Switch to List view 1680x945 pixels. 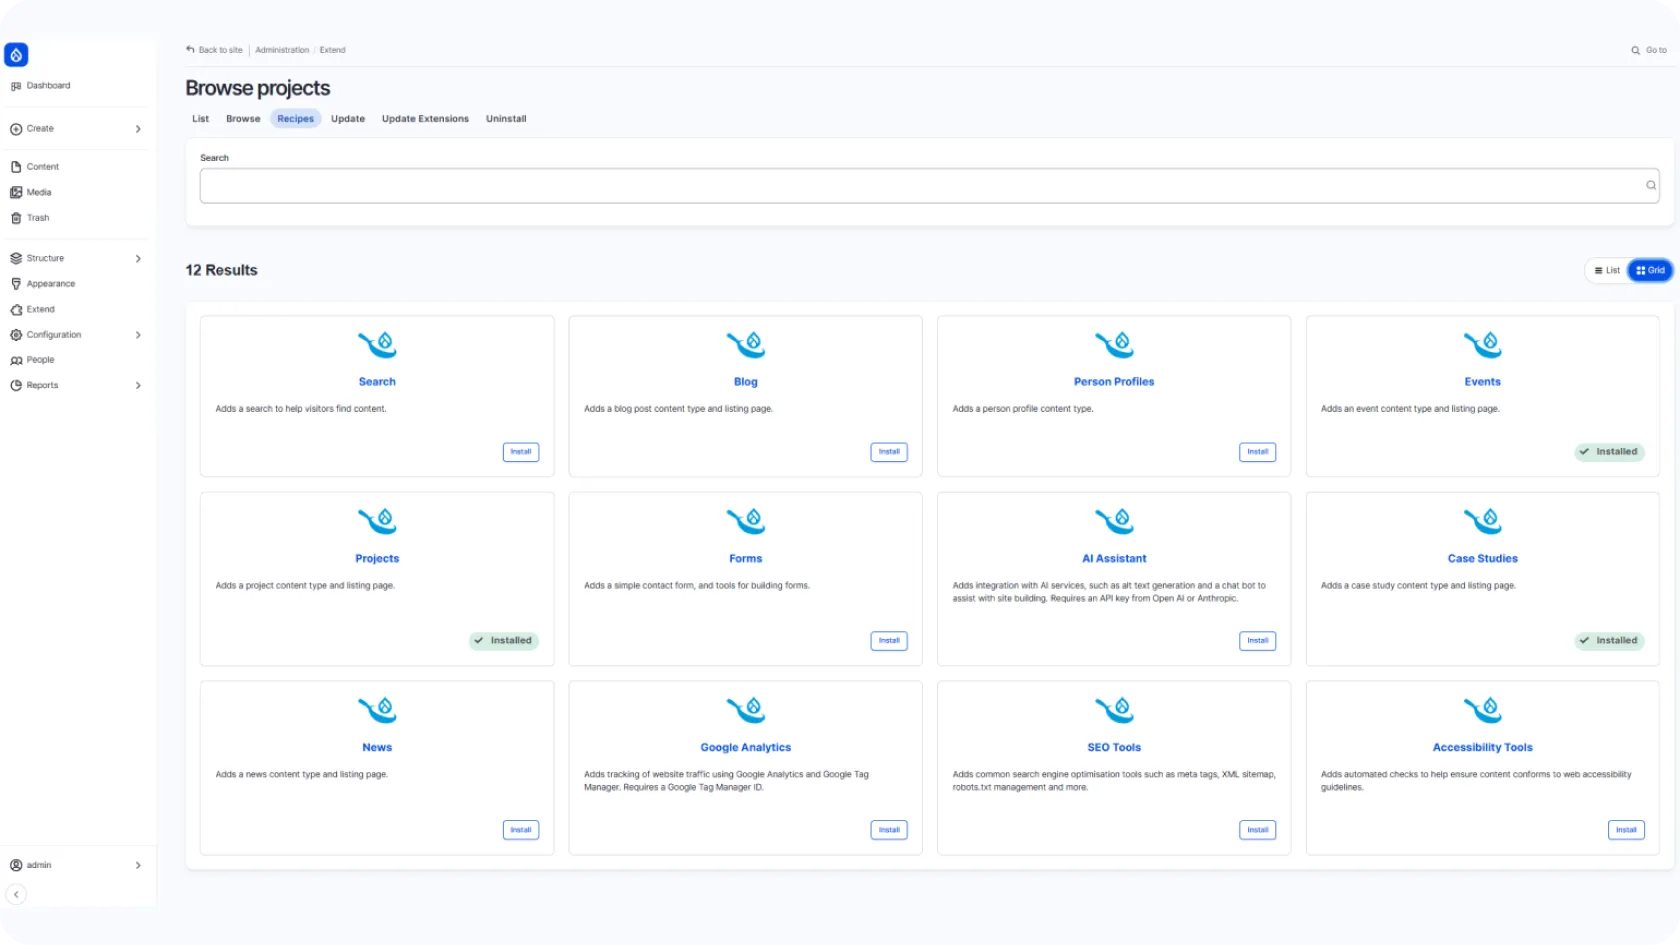[x=1607, y=271]
